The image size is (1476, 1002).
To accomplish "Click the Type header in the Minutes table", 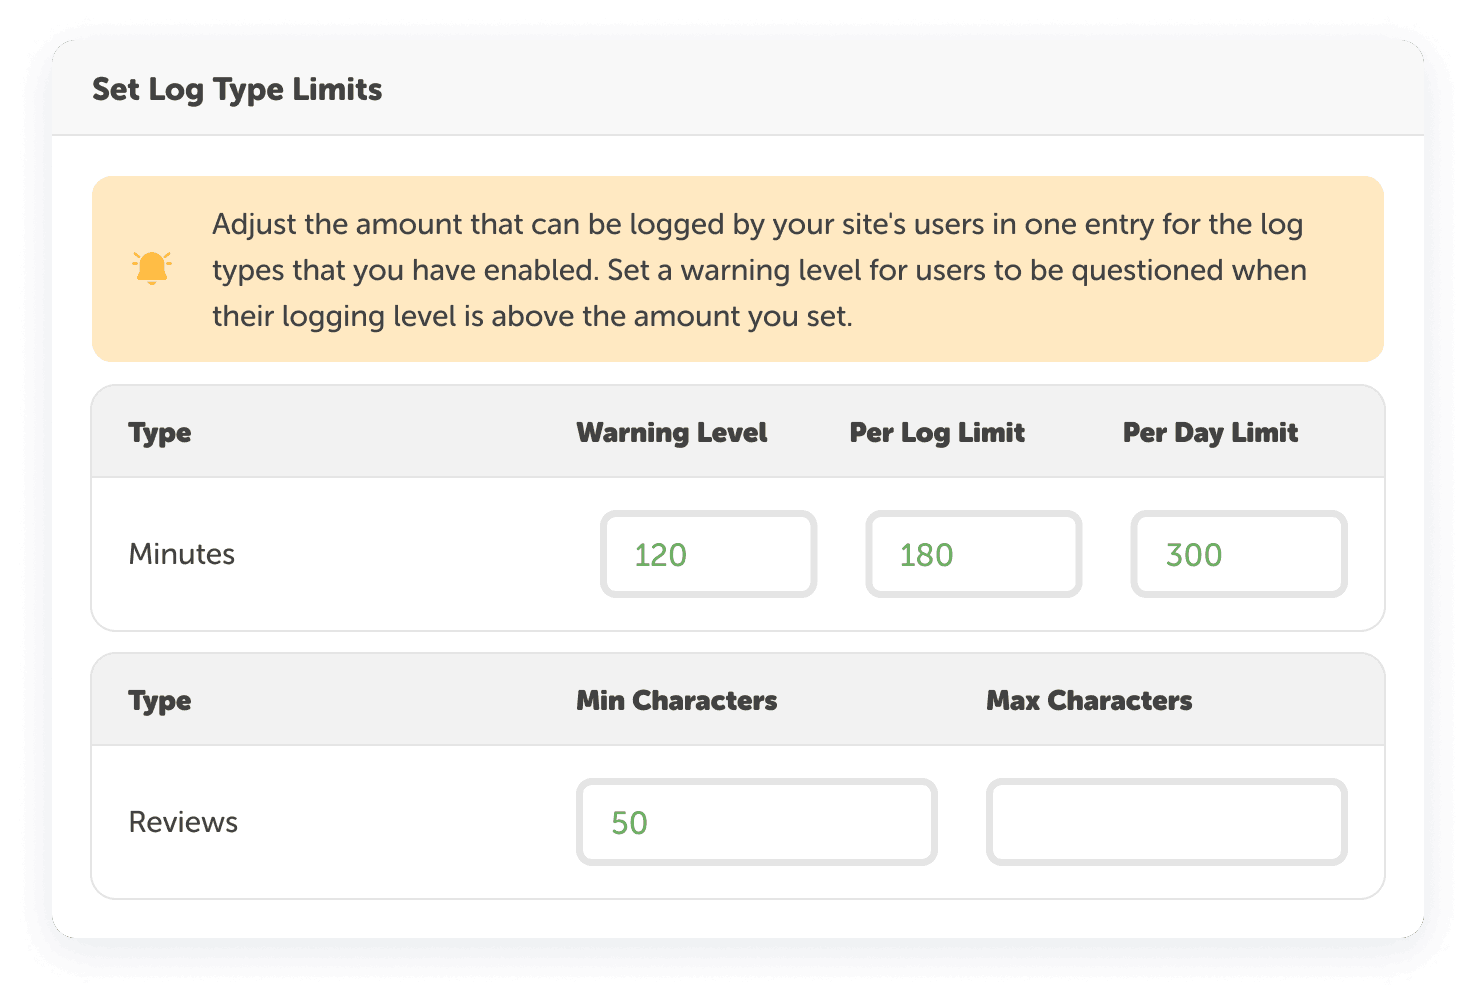I will (x=159, y=432).
